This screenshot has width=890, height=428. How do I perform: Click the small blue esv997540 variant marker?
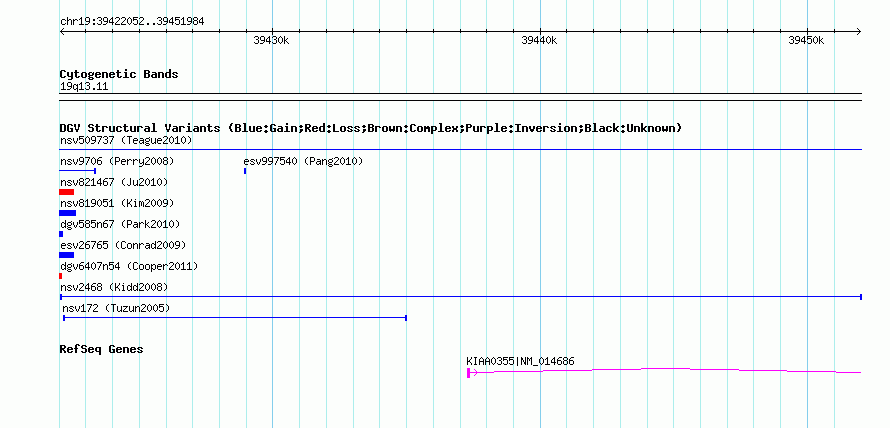coord(245,170)
